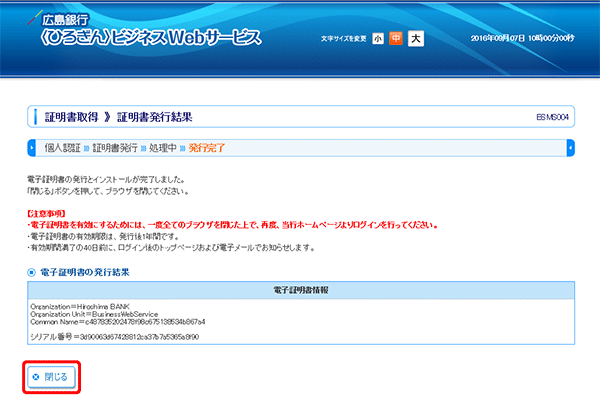Viewport: 600px width, 418px height.
Task: Click the Common Name value line
Action: point(117,322)
